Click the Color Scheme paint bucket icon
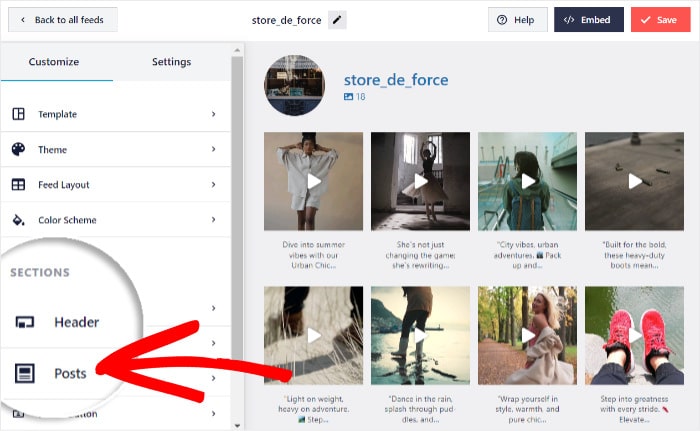This screenshot has width=700, height=431. click(18, 220)
